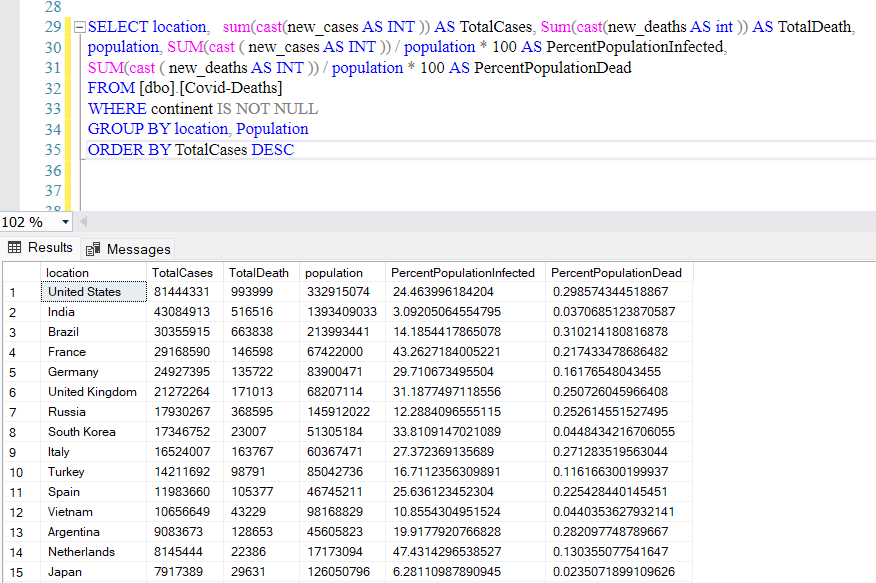Sort by clicking the TotalCases column header
876x583 pixels.
[x=182, y=272]
